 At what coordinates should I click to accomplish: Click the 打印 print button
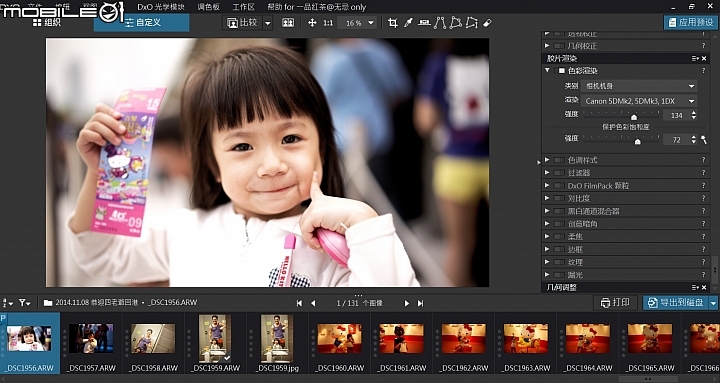coord(615,303)
